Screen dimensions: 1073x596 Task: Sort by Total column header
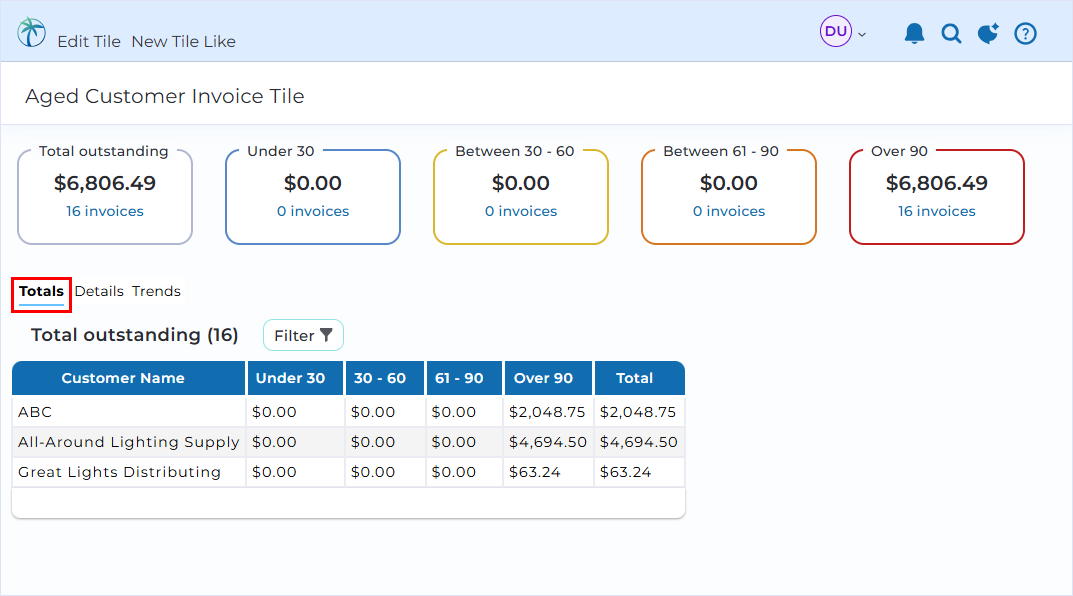pyautogui.click(x=639, y=378)
